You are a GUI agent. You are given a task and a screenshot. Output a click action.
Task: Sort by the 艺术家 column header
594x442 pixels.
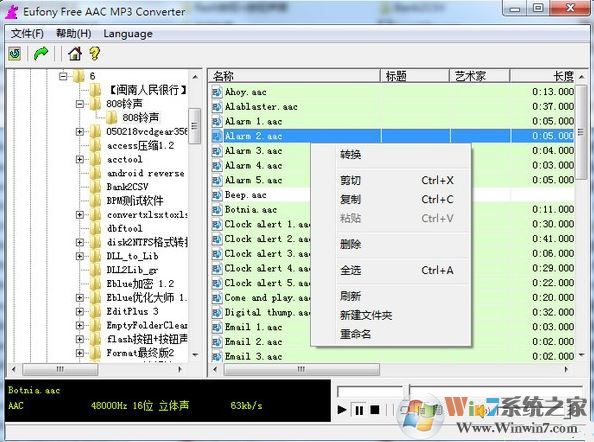pyautogui.click(x=479, y=76)
